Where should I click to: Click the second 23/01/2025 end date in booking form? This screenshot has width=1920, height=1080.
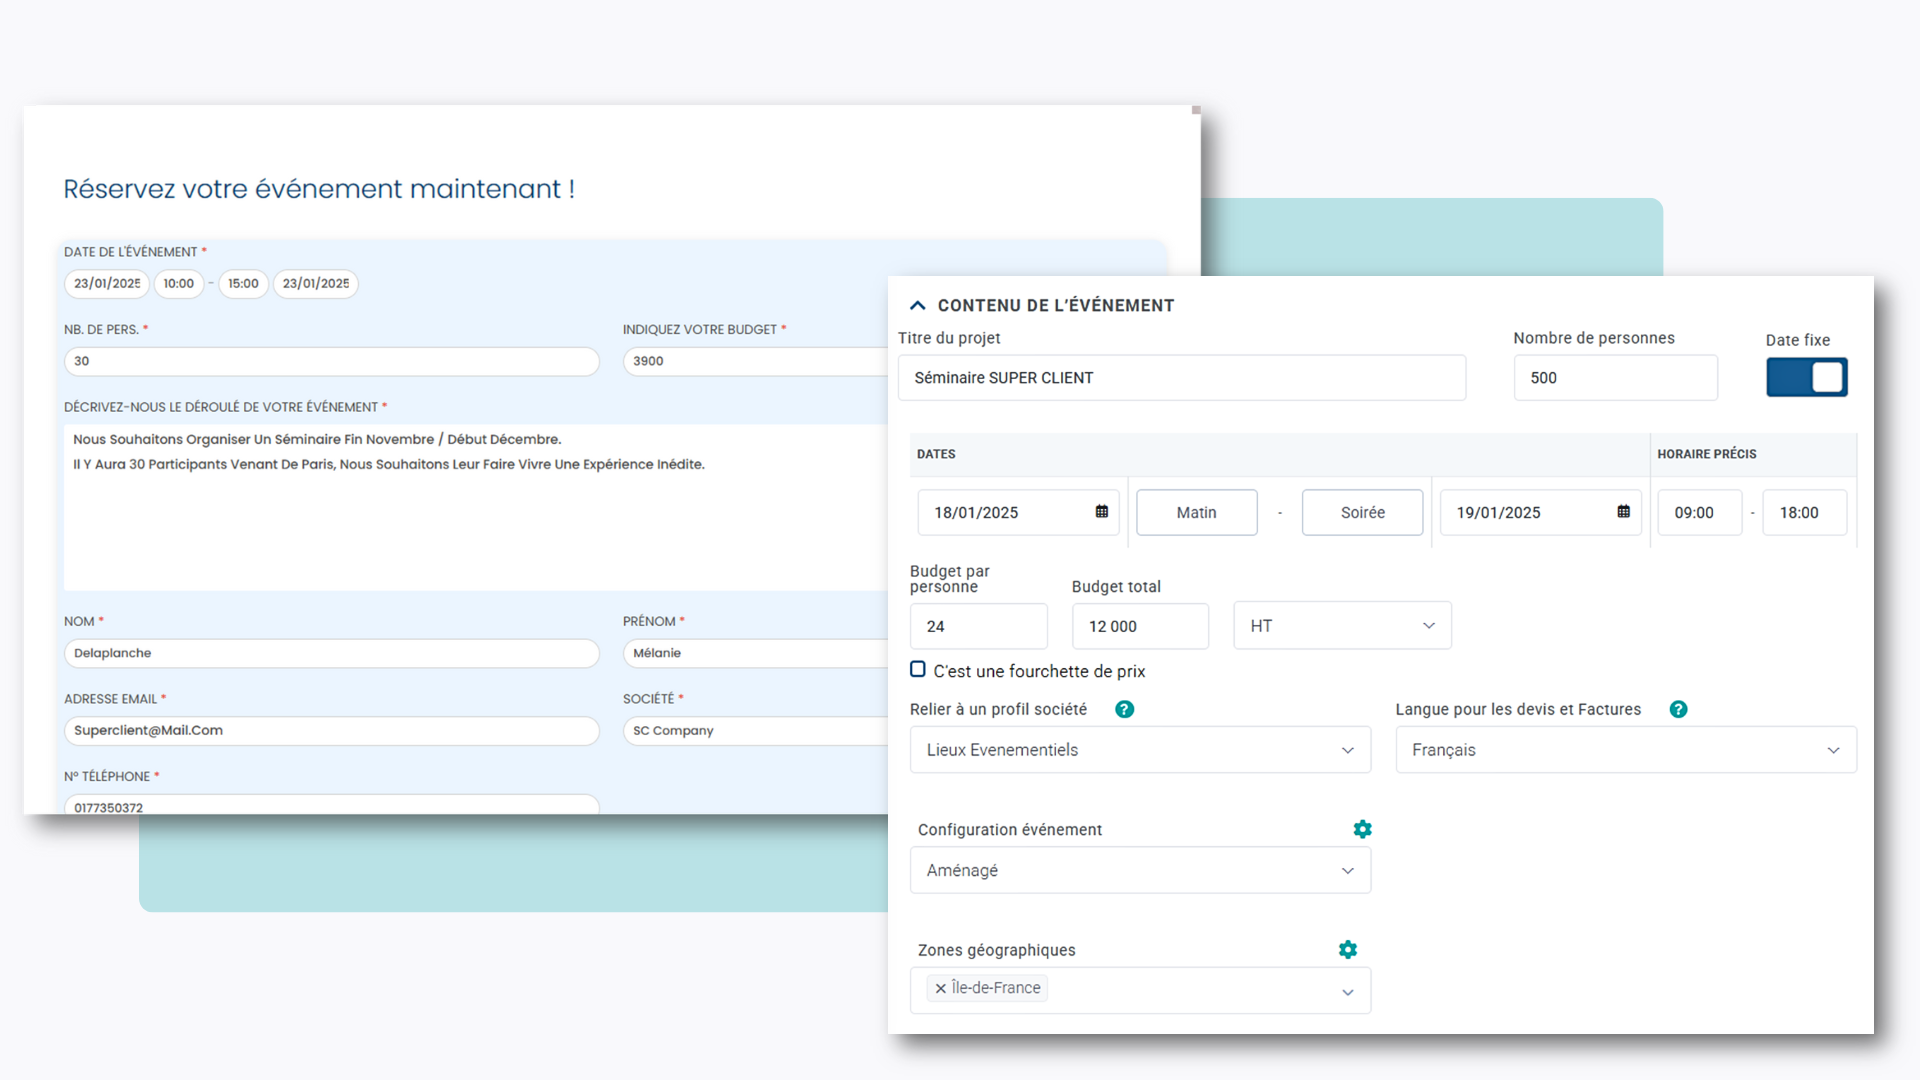[x=316, y=284]
